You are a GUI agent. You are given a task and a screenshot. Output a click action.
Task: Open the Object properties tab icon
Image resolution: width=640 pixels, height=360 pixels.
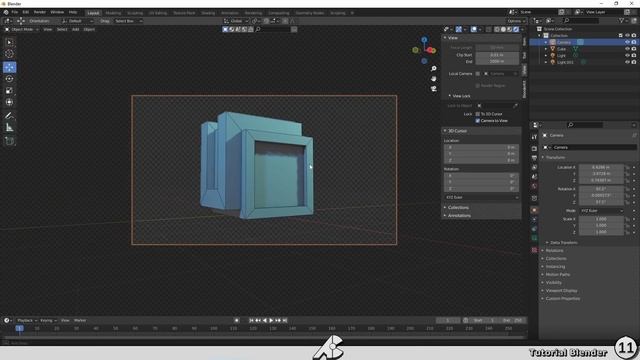tap(534, 210)
